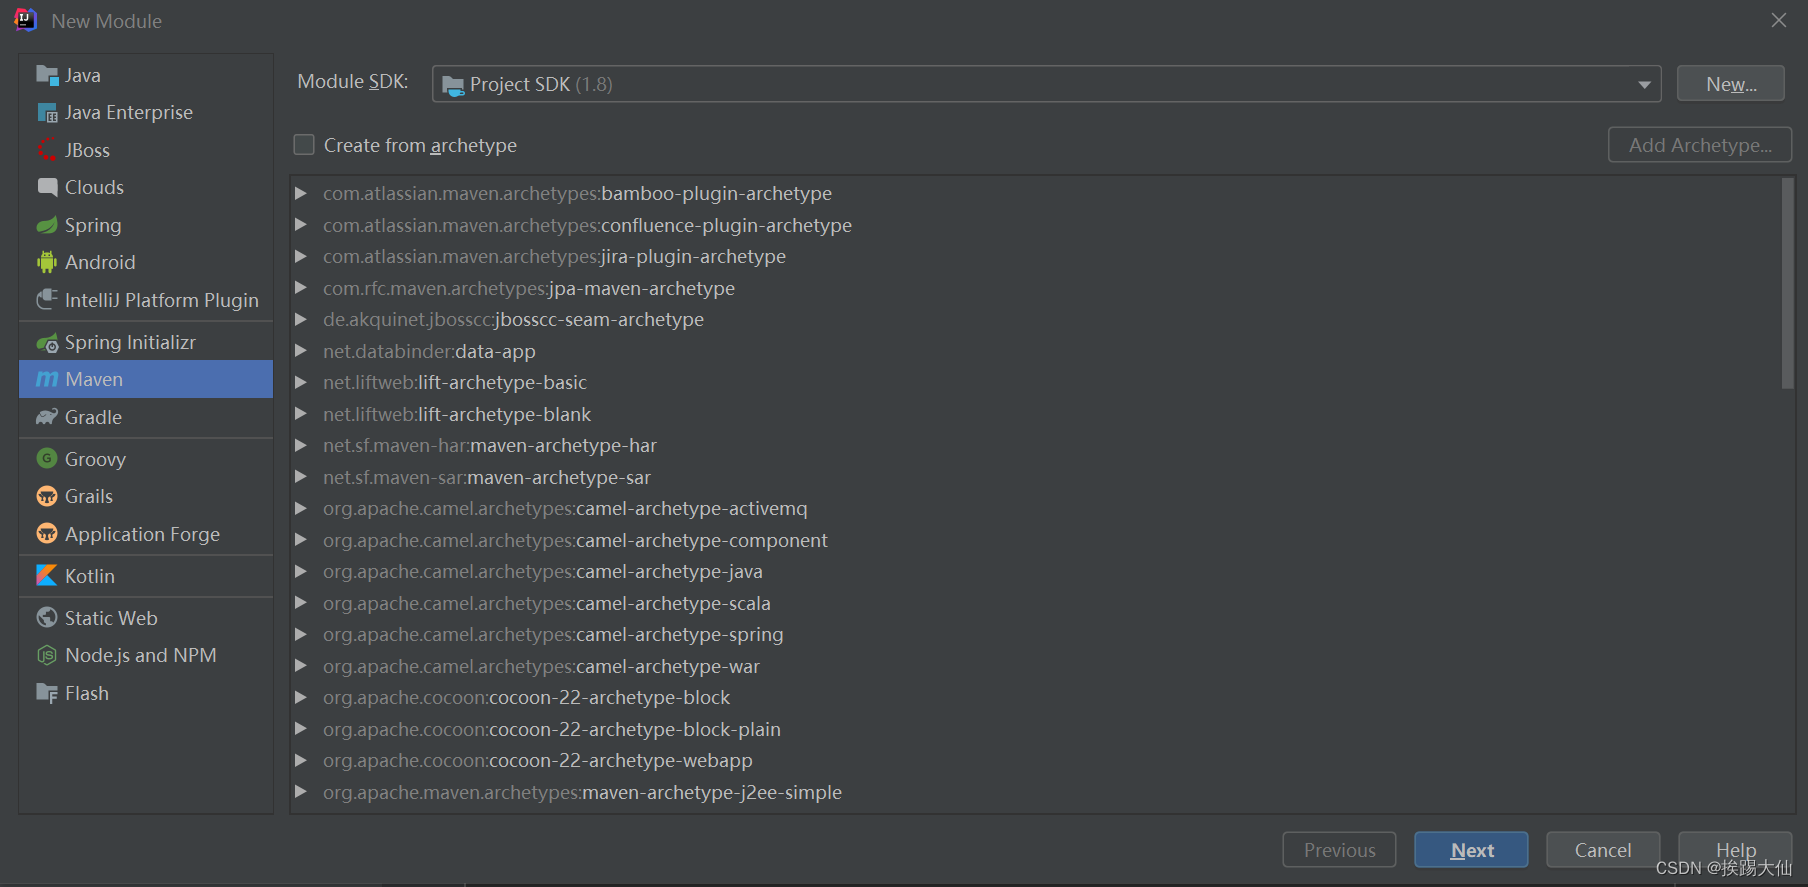The width and height of the screenshot is (1808, 887).
Task: Click the Project SDK folder icon
Action: click(x=453, y=85)
